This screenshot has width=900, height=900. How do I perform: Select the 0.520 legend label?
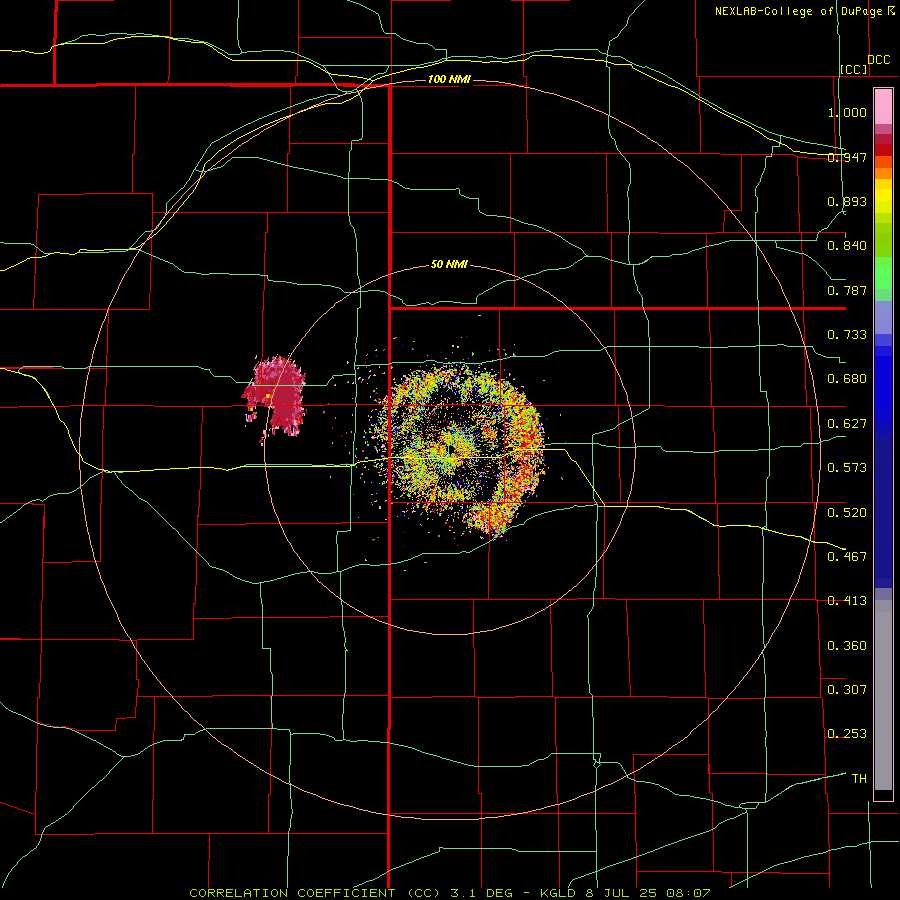847,512
